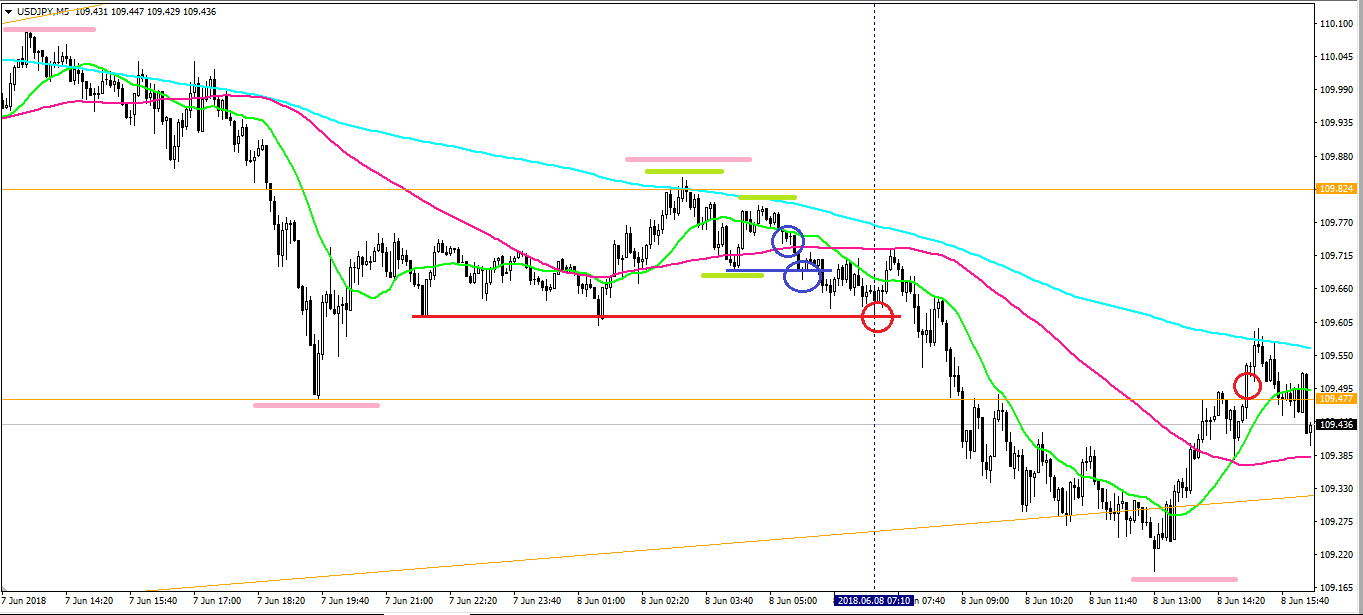This screenshot has width=1363, height=615.
Task: Click the 109.770 price axis label
Action: pos(1336,222)
